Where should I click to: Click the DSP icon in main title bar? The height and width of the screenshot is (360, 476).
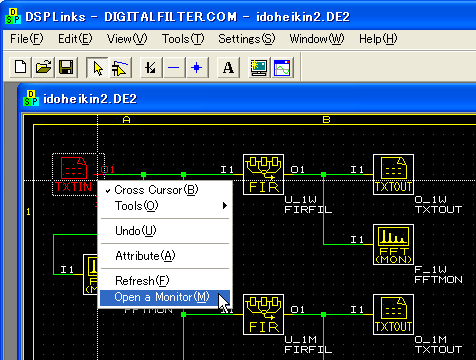pos(13,16)
